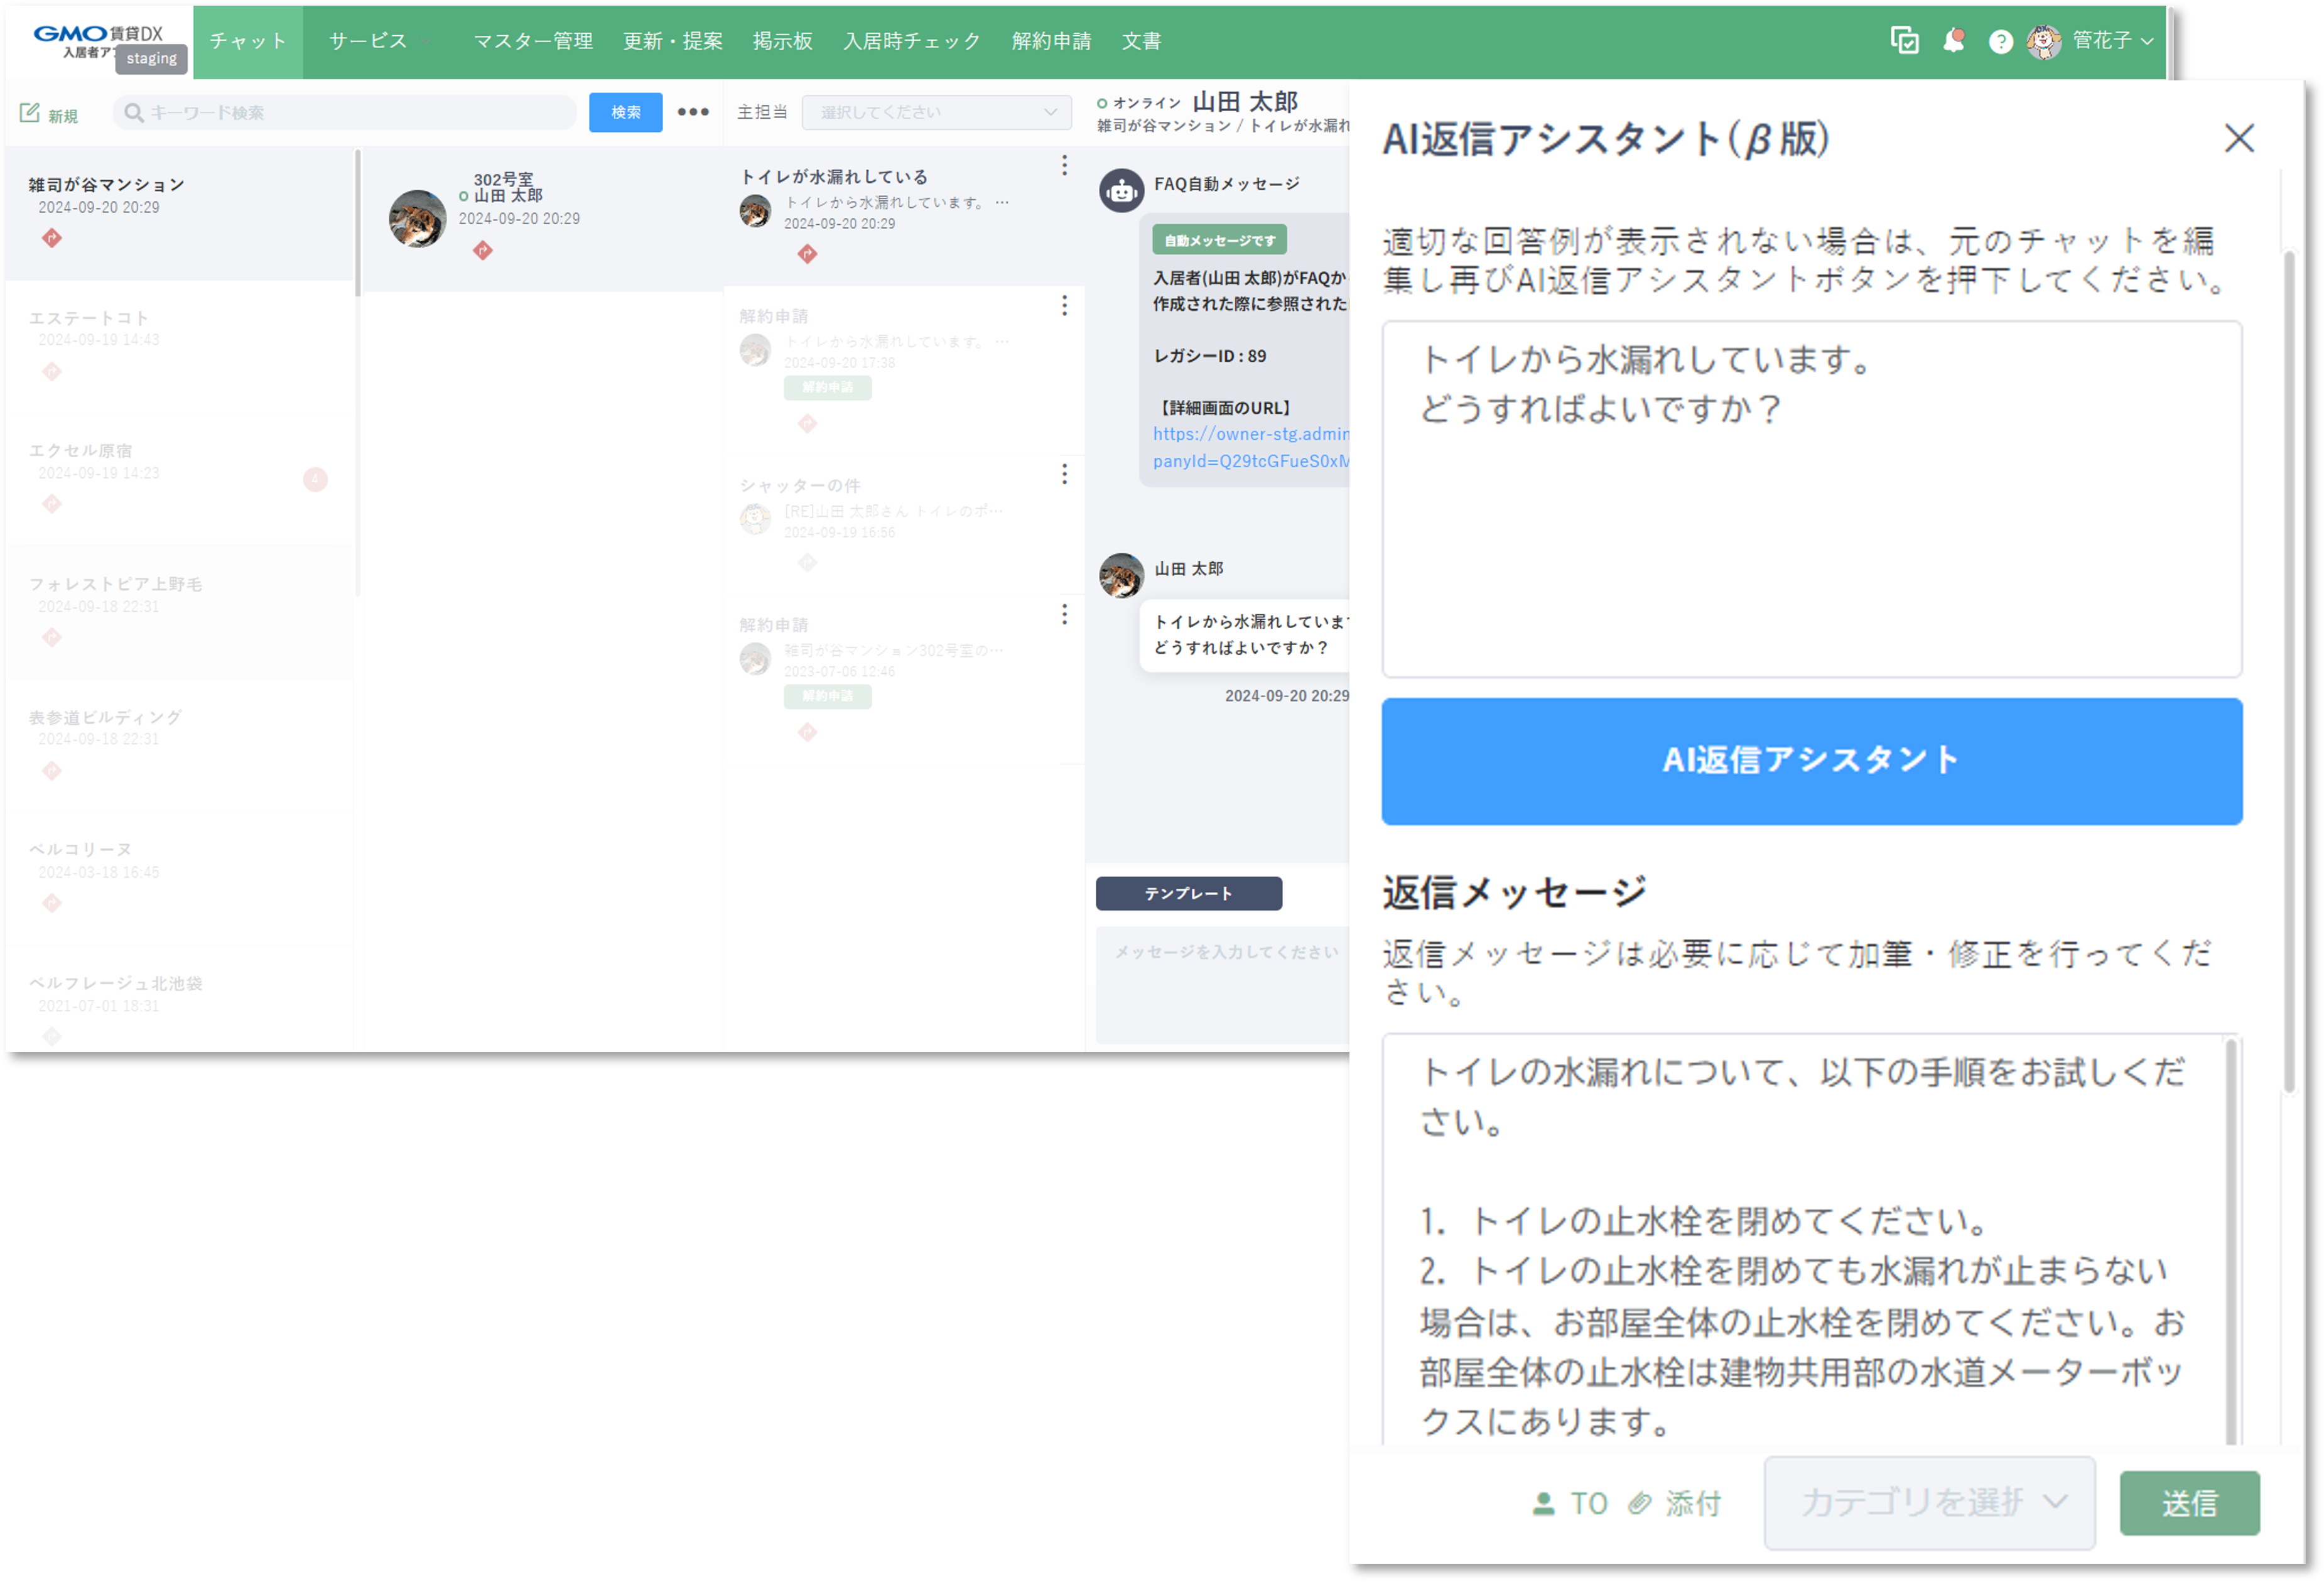Click the magnifier icon in the keyword search field

(134, 112)
